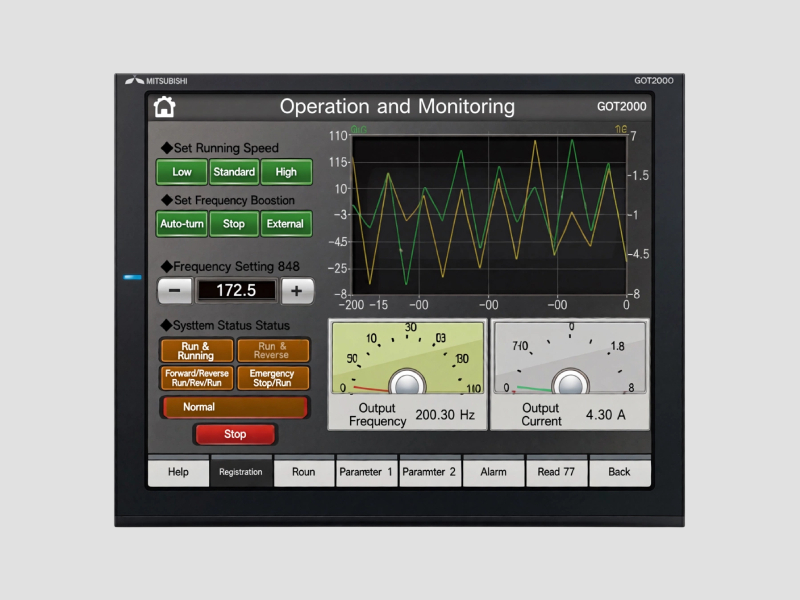Click the Mitsubishi logo on the bezel
The width and height of the screenshot is (800, 600).
[156, 81]
